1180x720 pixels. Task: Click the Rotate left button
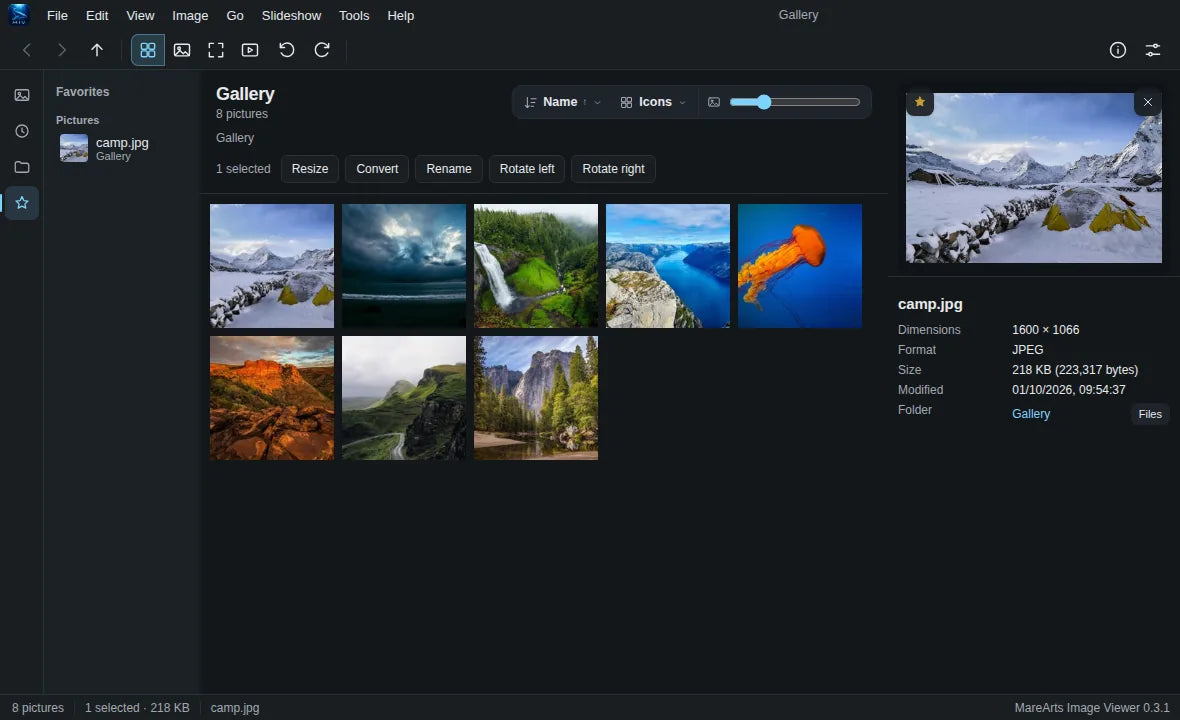point(527,169)
